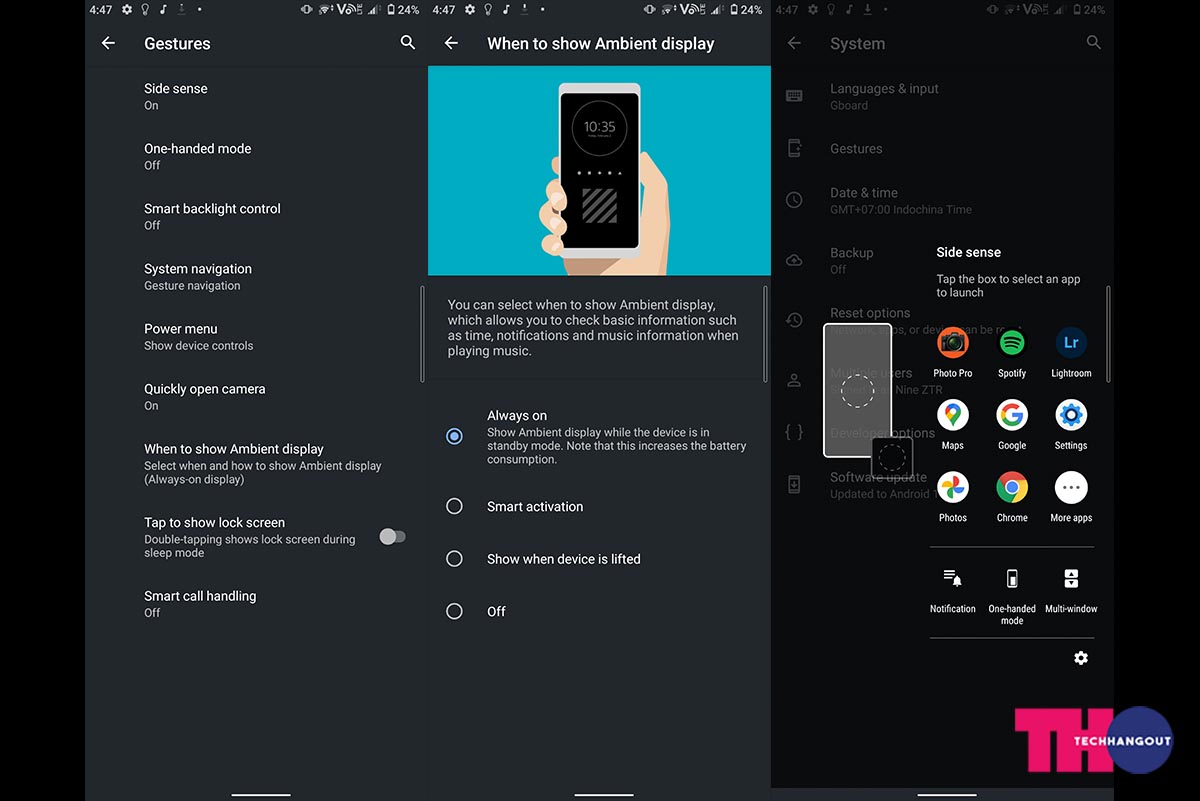Open More apps in Side sense
Viewport: 1200px width, 801px height.
pyautogui.click(x=1071, y=497)
